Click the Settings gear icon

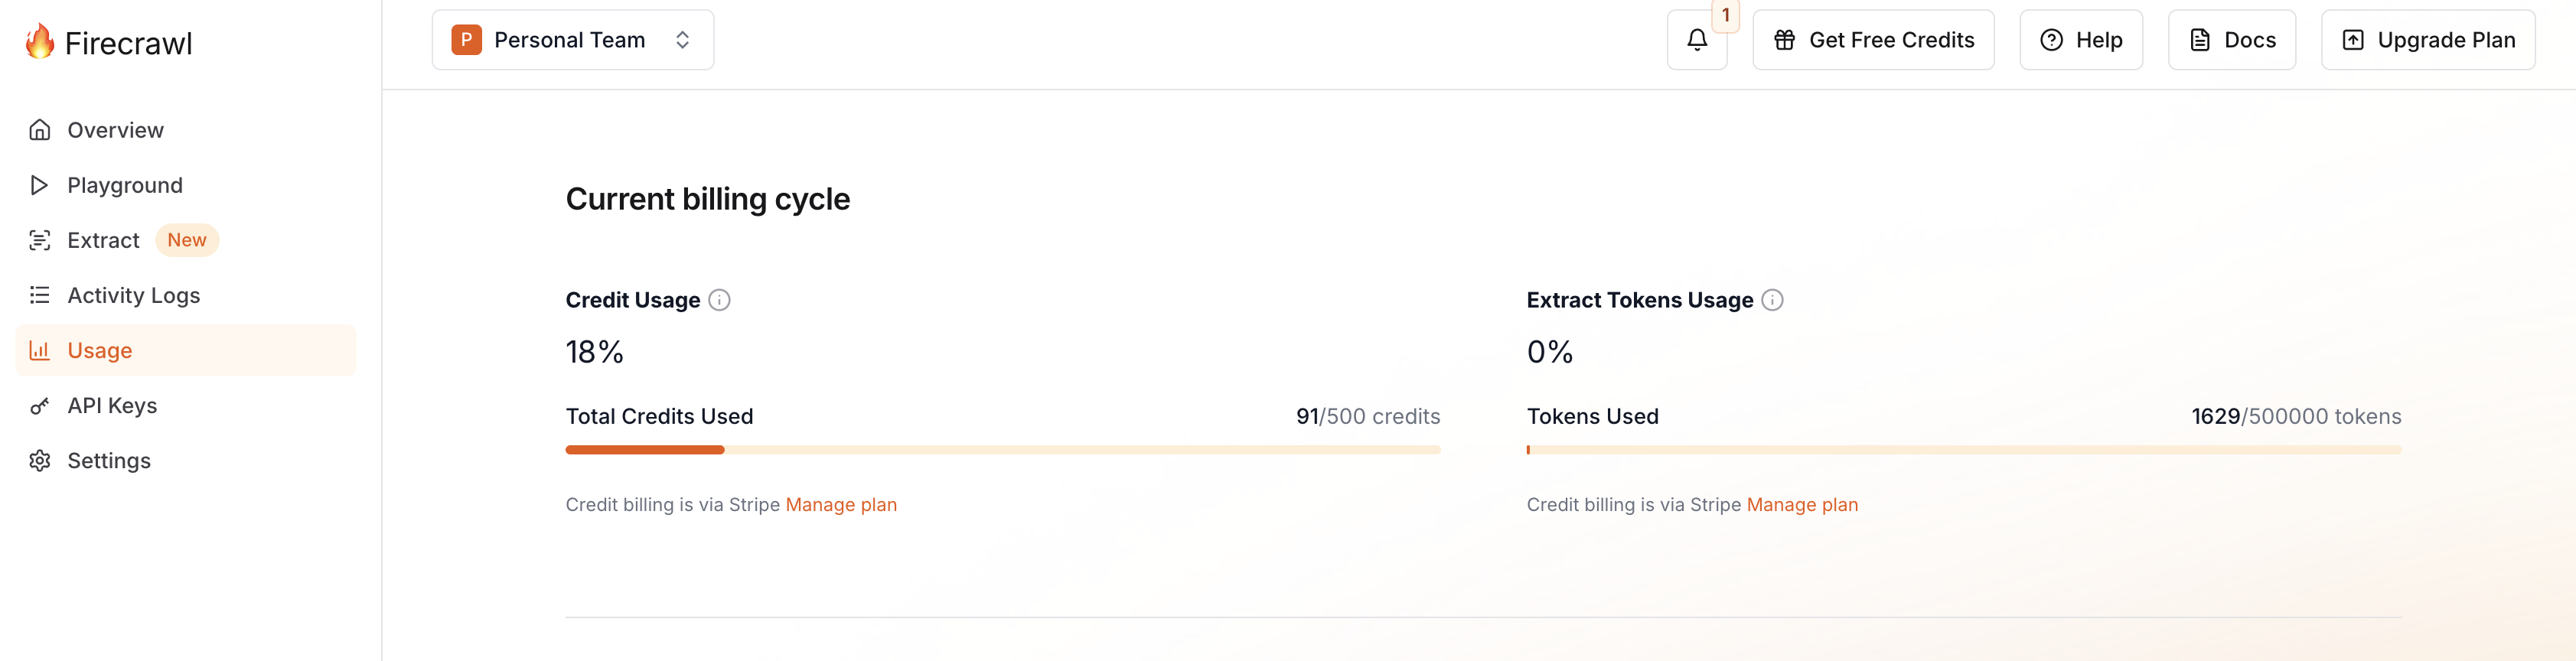[40, 460]
